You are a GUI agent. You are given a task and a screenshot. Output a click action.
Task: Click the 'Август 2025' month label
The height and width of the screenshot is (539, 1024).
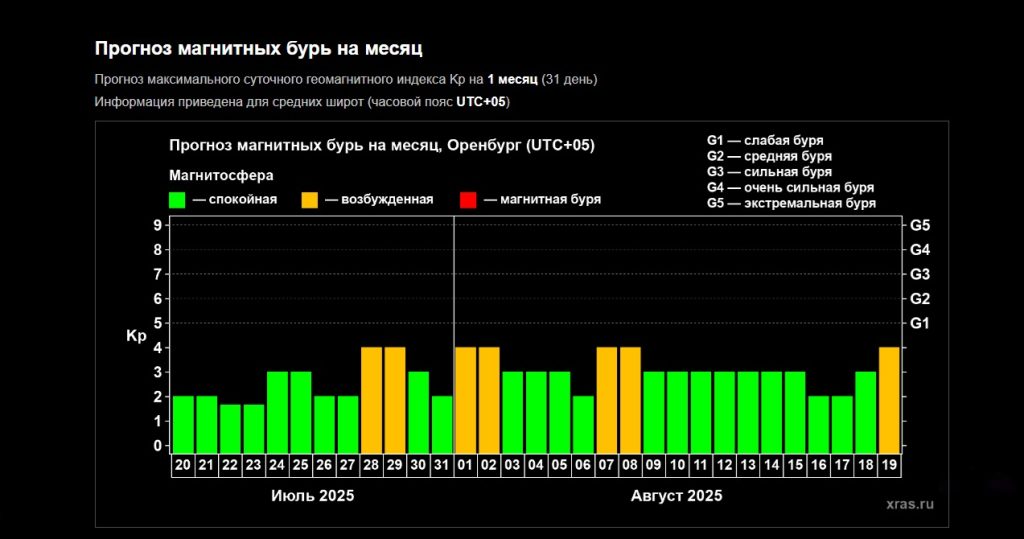pyautogui.click(x=677, y=495)
